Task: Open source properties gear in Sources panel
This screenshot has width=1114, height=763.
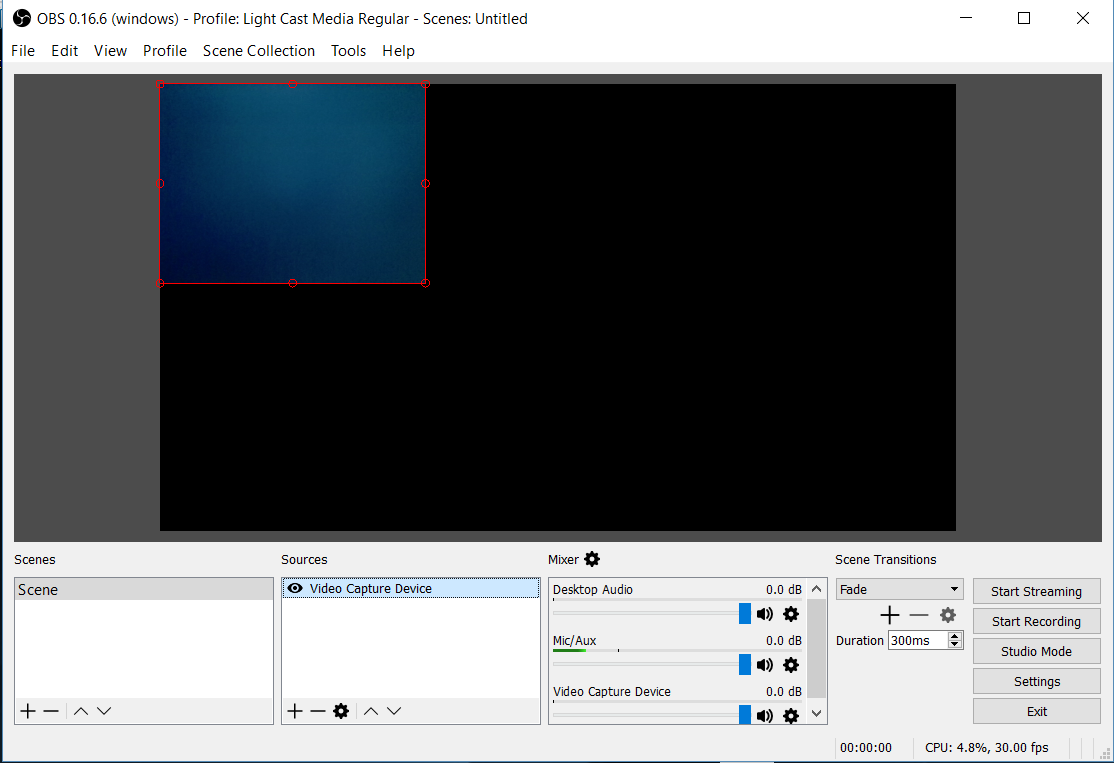Action: pyautogui.click(x=341, y=711)
